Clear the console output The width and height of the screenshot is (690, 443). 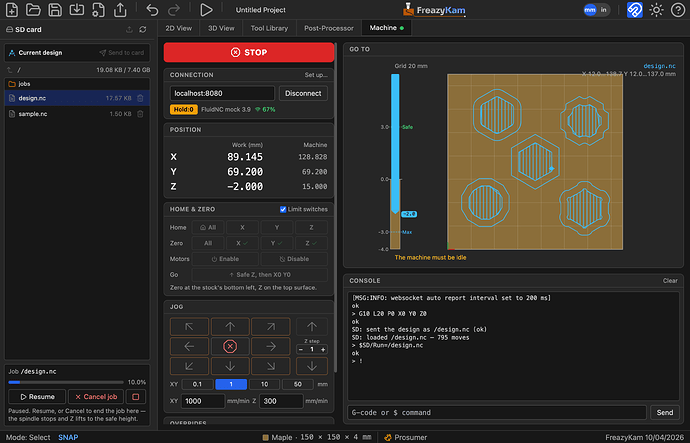[670, 281]
